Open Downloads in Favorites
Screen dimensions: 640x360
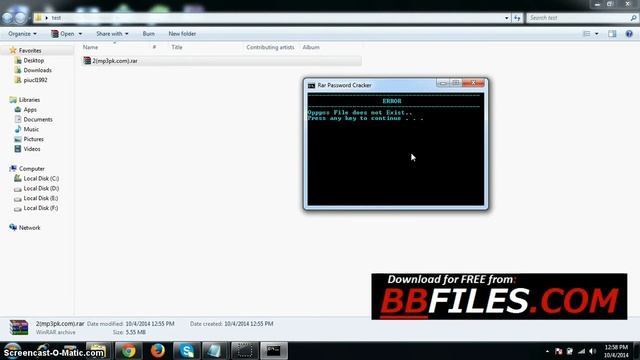point(38,70)
